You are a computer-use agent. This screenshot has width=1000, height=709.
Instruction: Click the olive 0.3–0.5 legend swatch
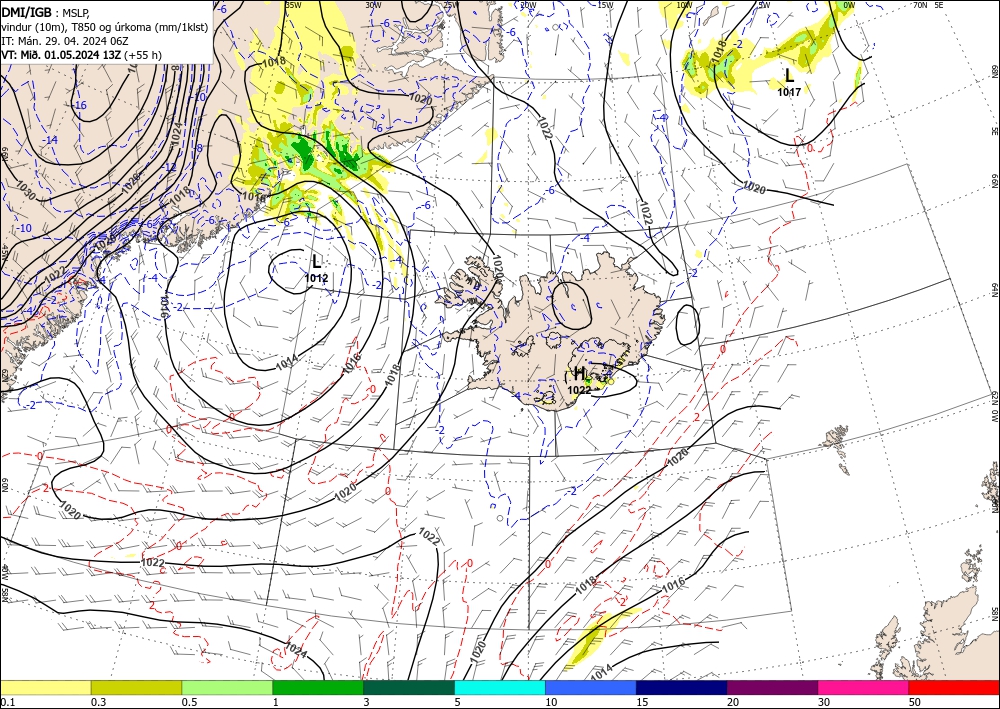[x=136, y=687]
